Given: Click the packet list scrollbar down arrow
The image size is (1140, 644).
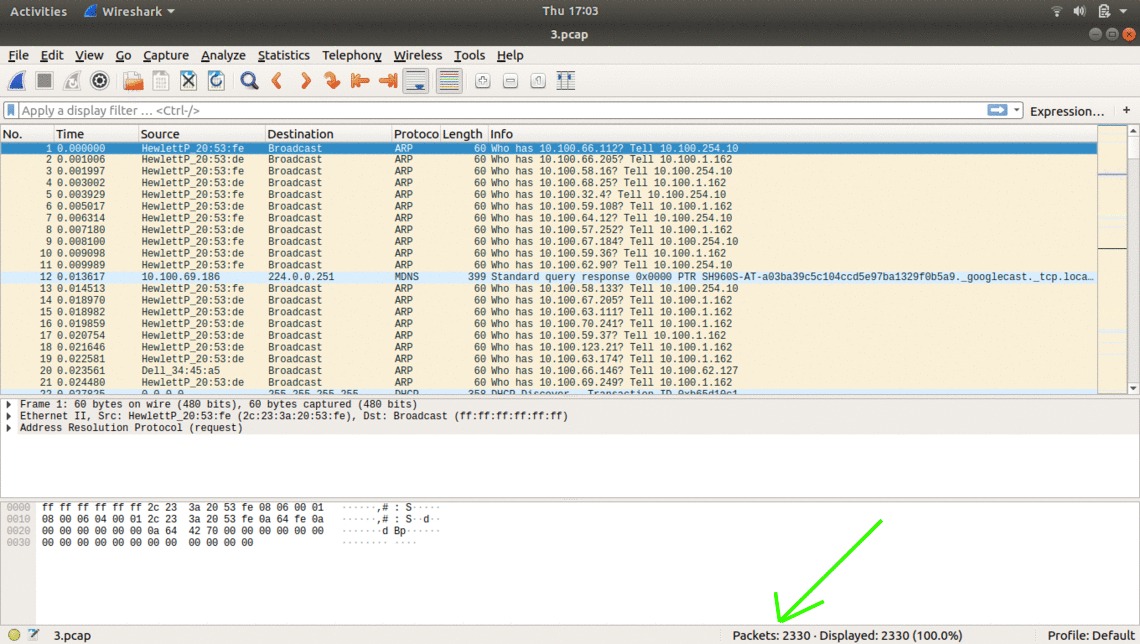Looking at the screenshot, I should click(x=1133, y=388).
